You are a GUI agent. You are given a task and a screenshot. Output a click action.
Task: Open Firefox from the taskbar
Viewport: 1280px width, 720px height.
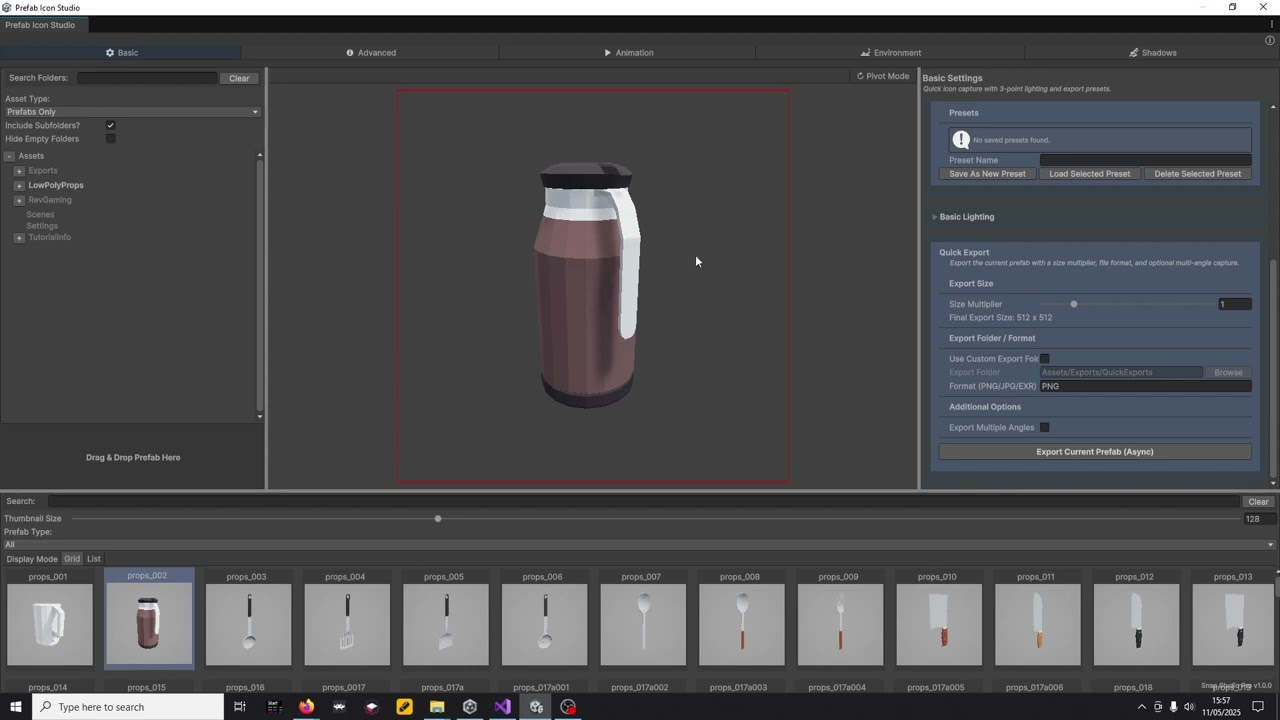(306, 707)
